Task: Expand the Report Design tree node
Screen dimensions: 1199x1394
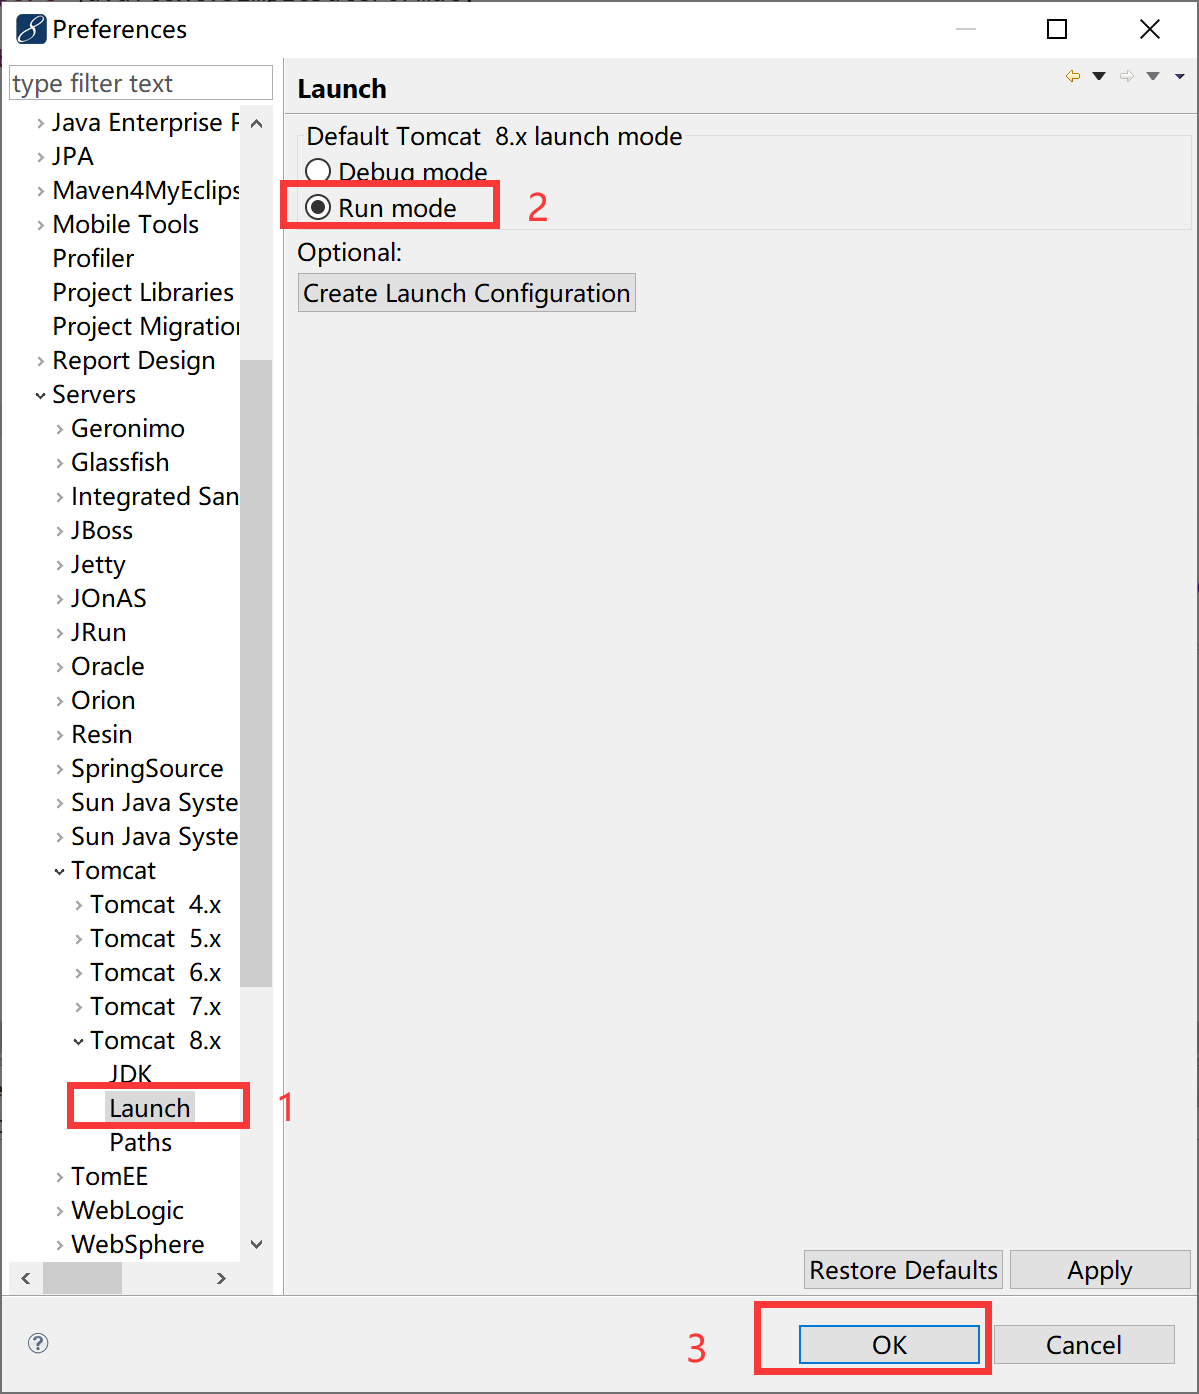Action: 40,361
